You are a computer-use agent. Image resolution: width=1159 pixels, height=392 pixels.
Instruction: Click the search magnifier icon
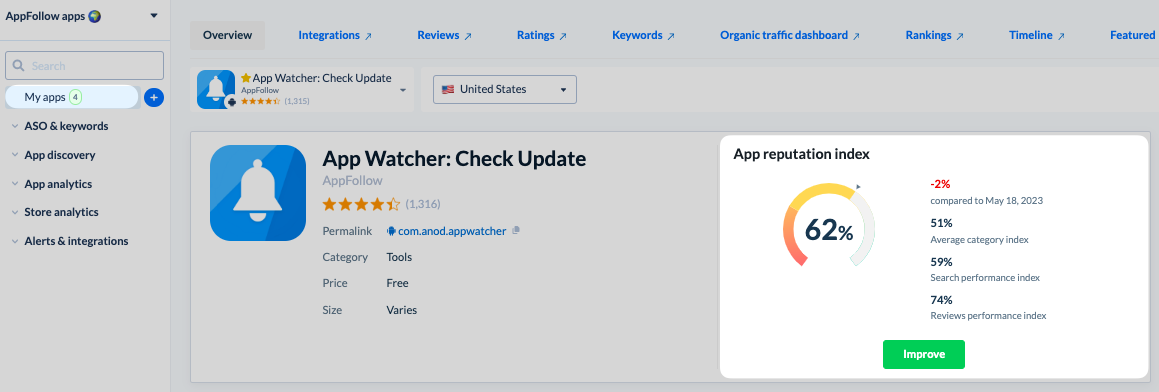[x=18, y=66]
